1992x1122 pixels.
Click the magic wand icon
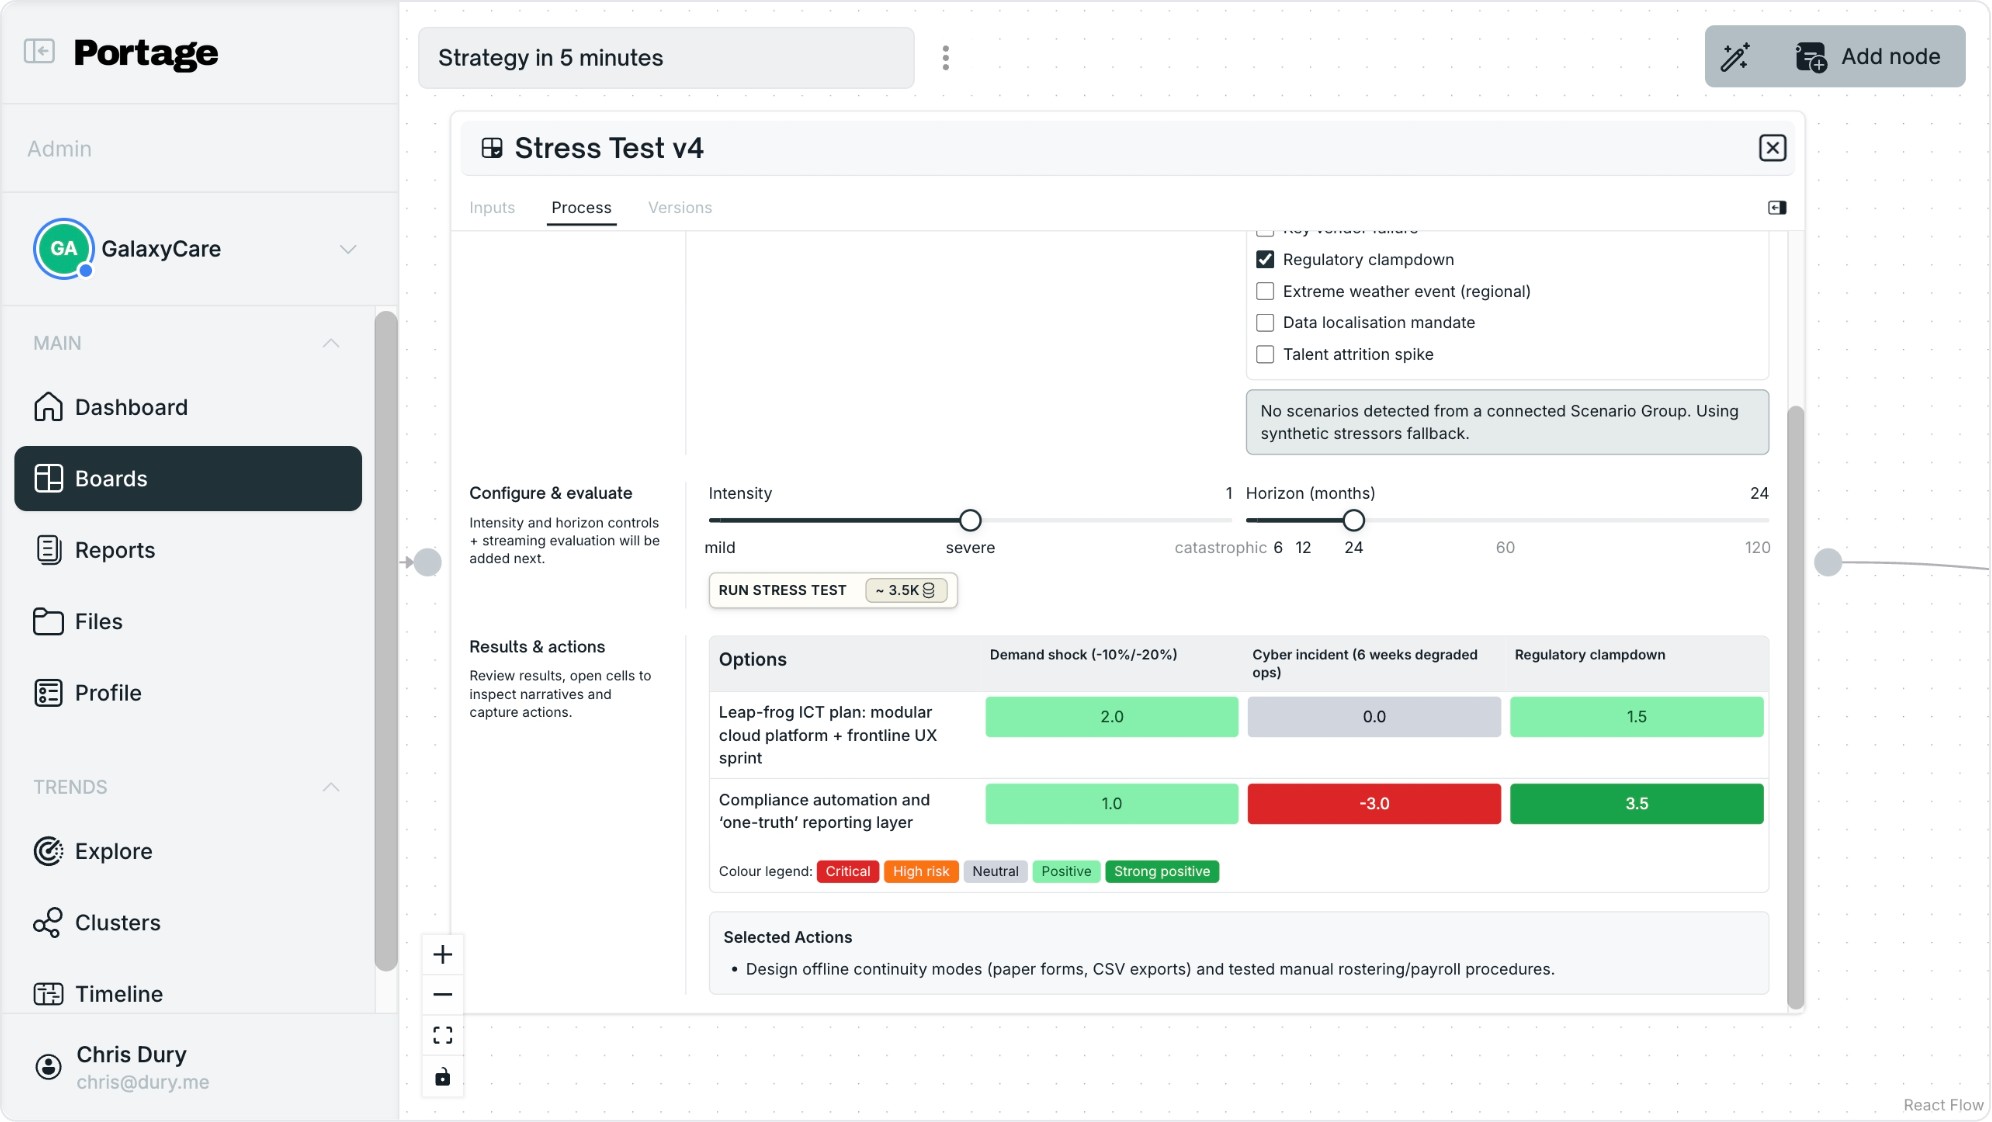1735,57
